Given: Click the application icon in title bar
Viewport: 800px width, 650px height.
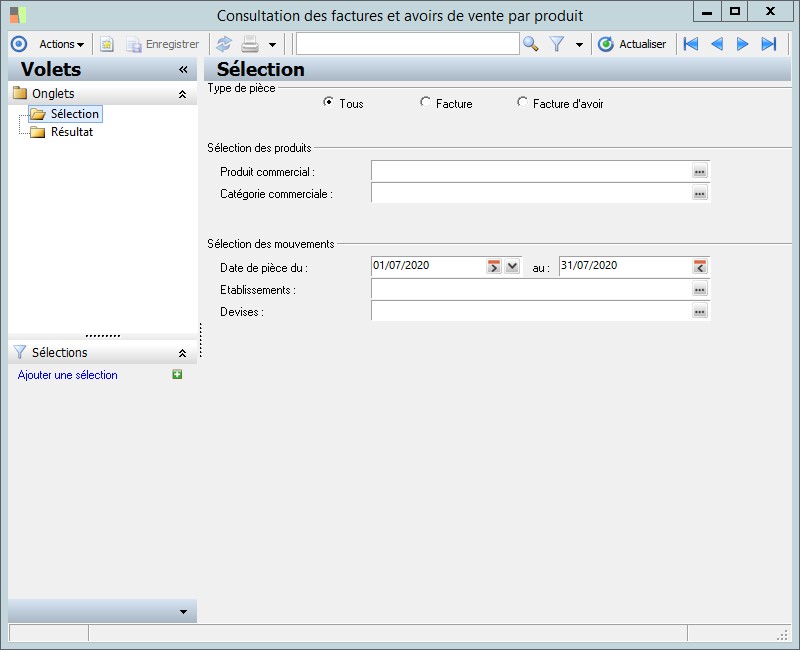Looking at the screenshot, I should (18, 15).
